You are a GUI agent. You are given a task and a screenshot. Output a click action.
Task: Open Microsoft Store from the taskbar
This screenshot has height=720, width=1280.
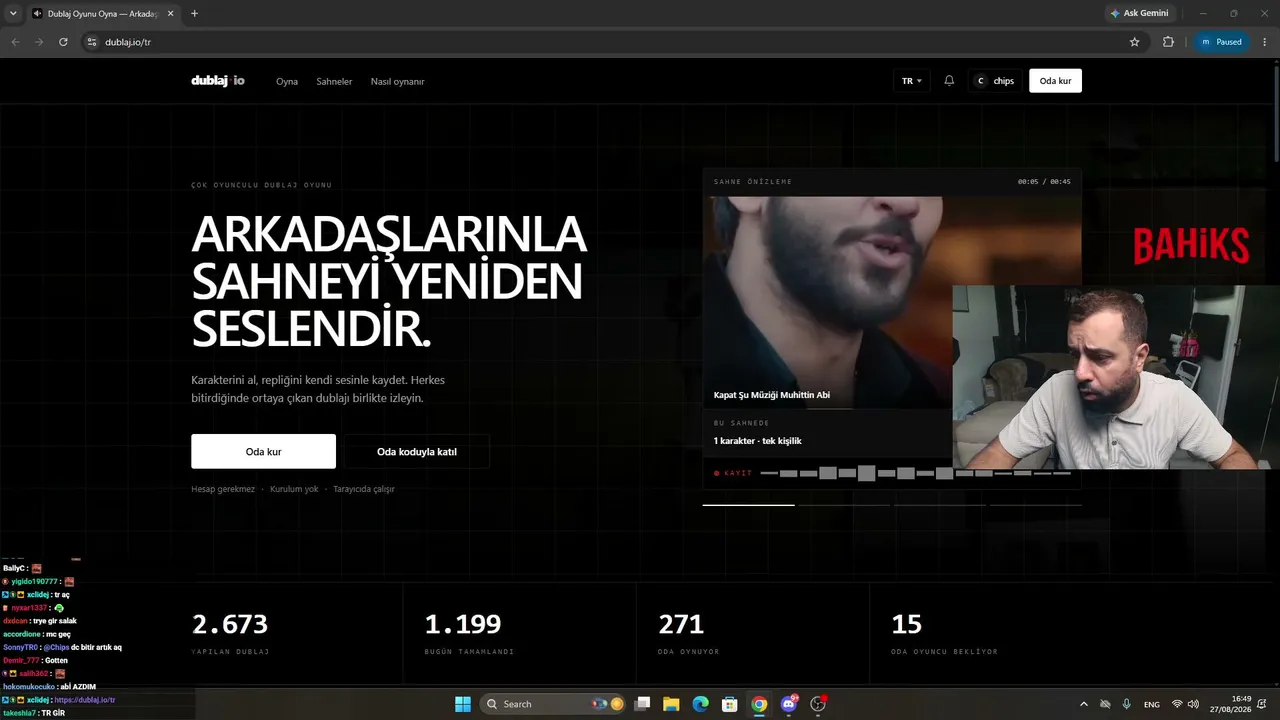(730, 704)
